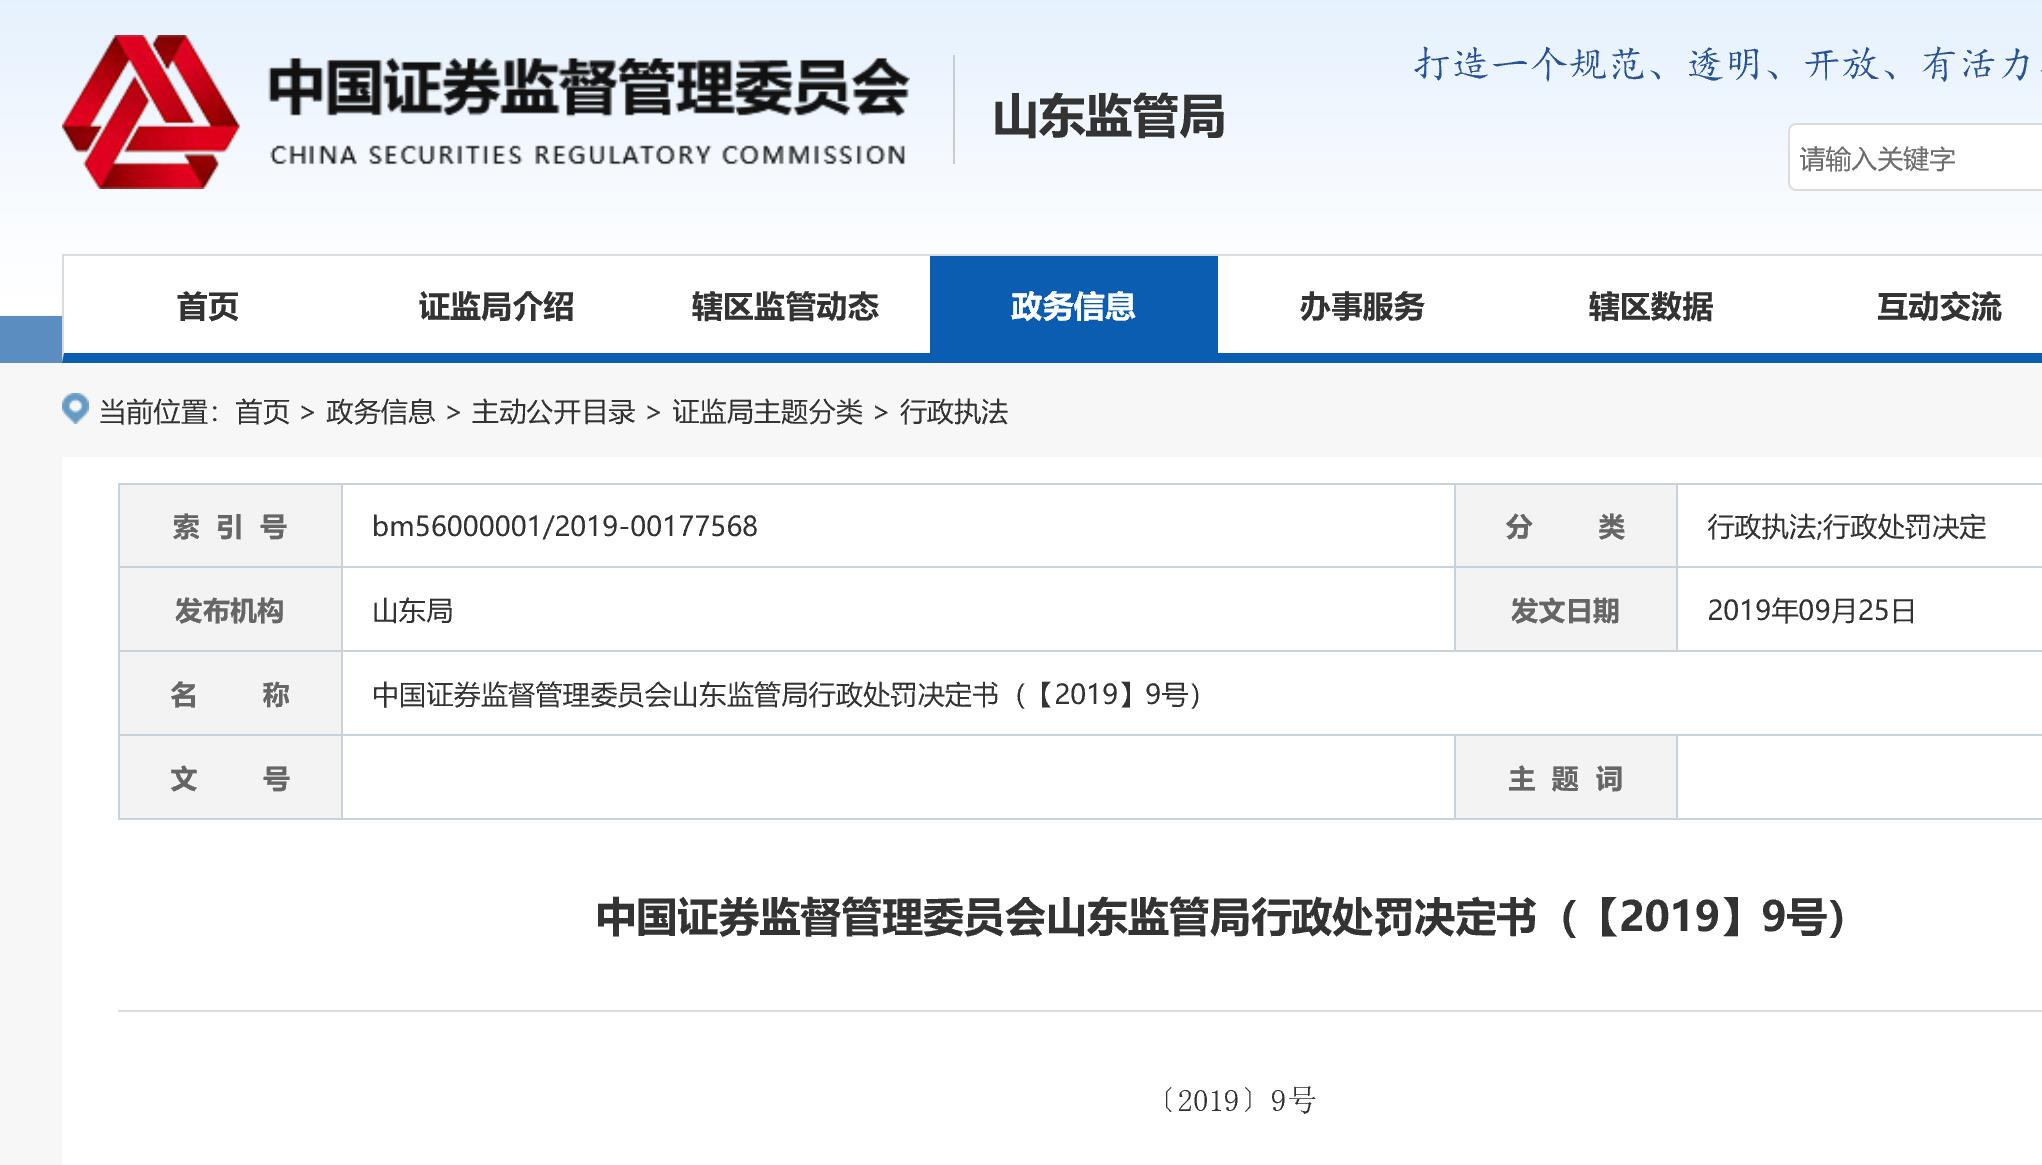Open the 首页 navigation tab
The width and height of the screenshot is (2042, 1165).
[208, 306]
